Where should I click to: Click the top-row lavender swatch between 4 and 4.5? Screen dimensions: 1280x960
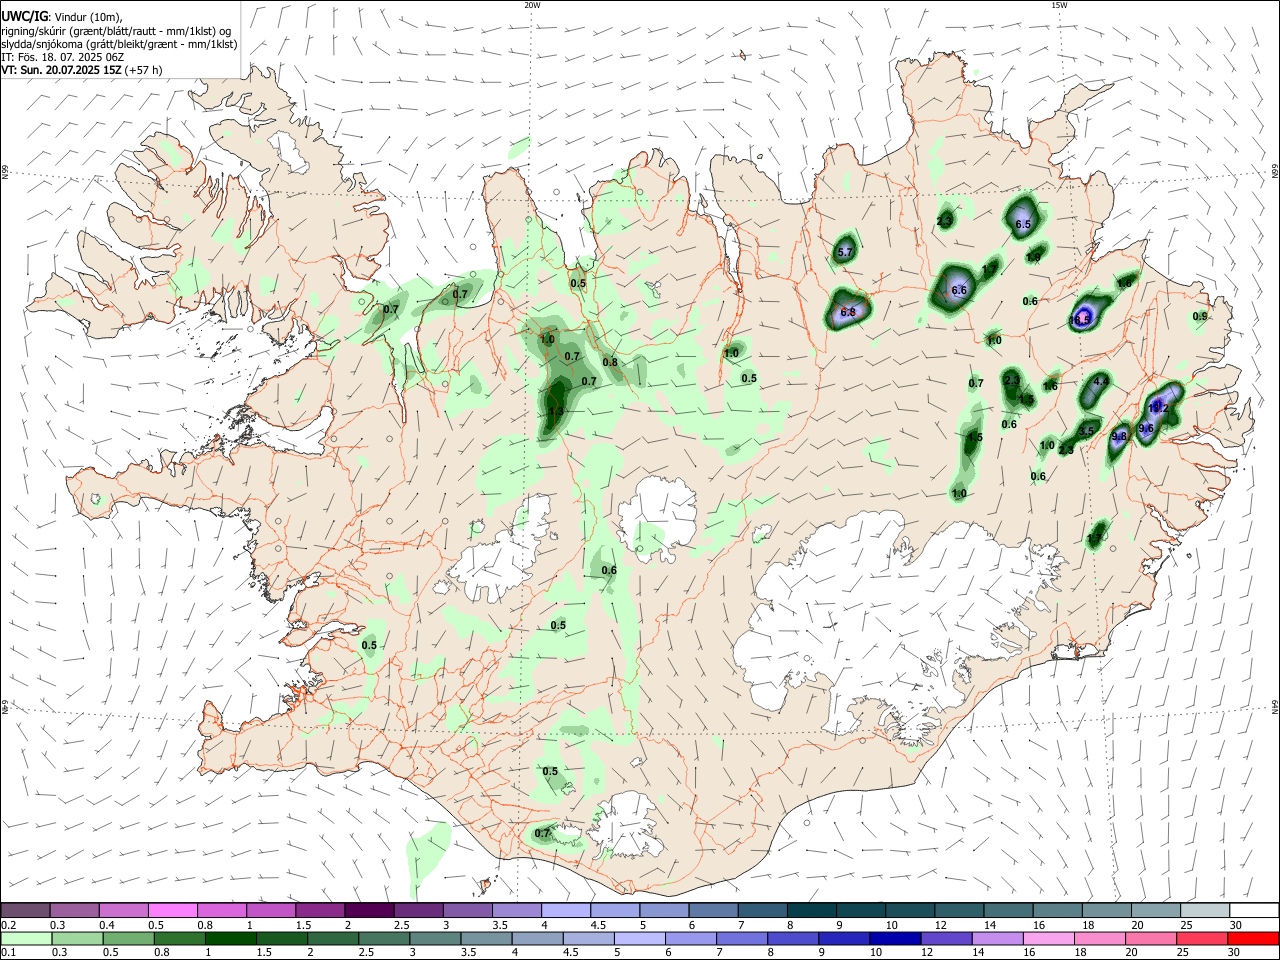(x=565, y=910)
